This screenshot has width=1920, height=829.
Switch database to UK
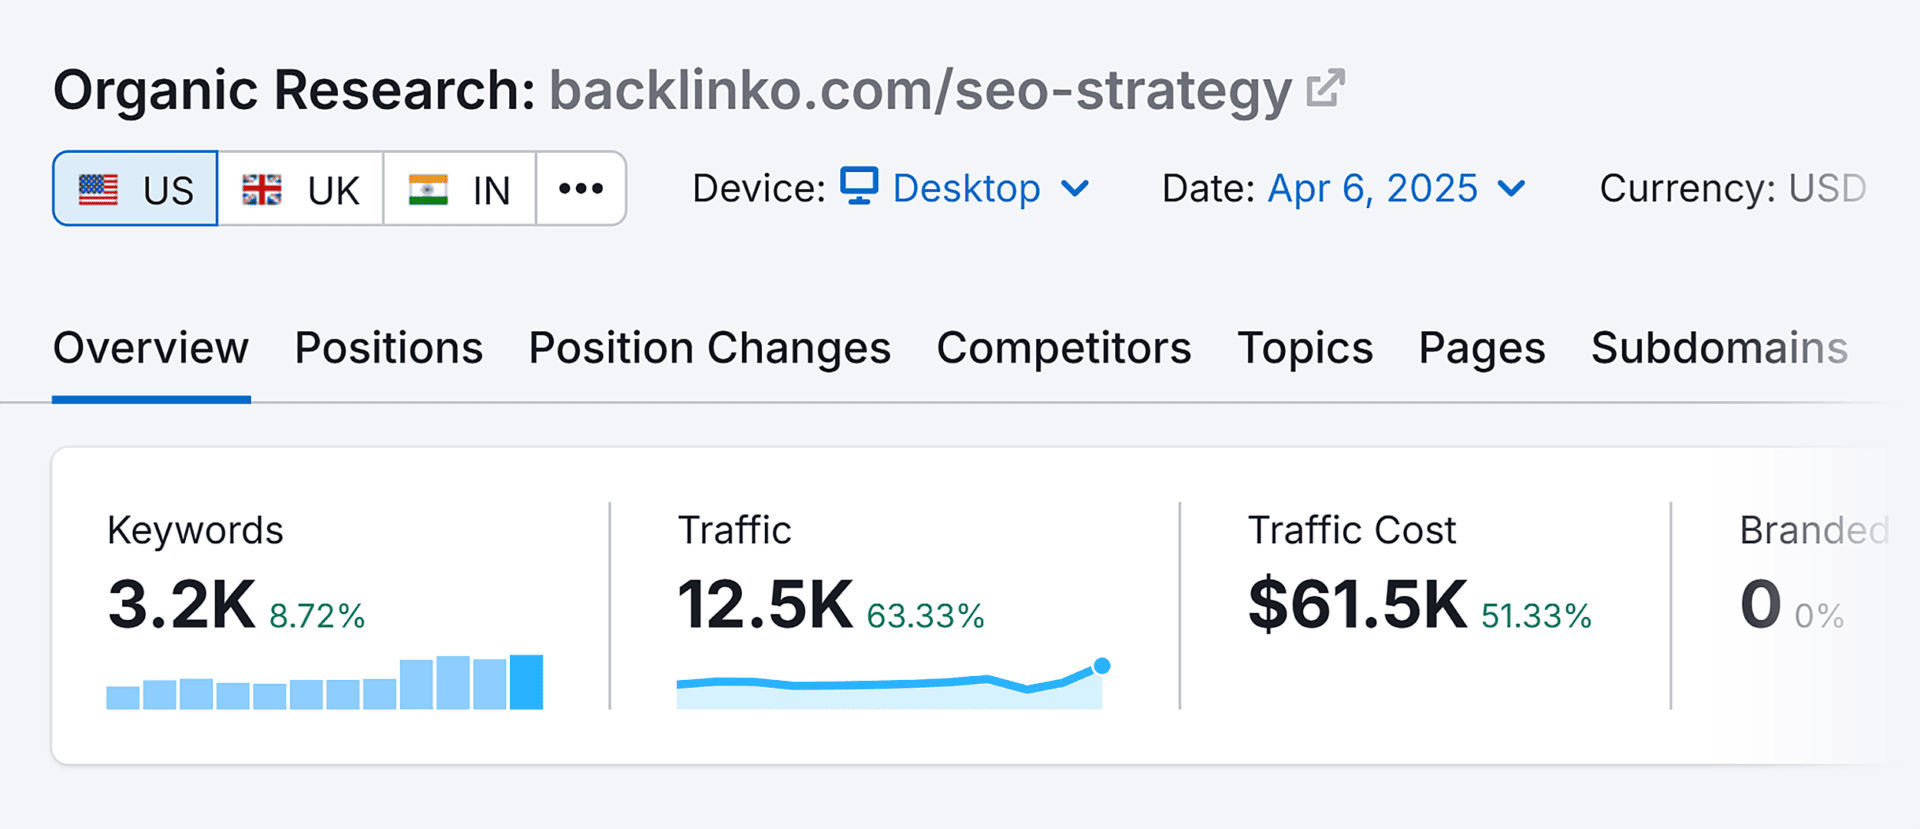[301, 189]
